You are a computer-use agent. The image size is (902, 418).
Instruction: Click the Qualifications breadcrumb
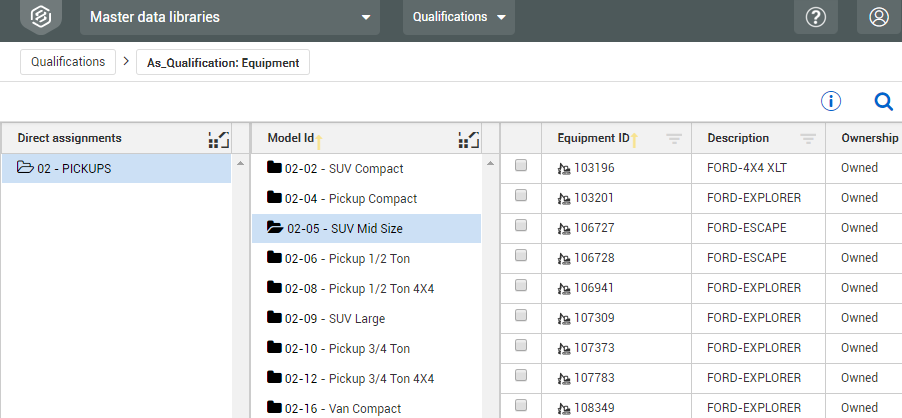coord(68,62)
